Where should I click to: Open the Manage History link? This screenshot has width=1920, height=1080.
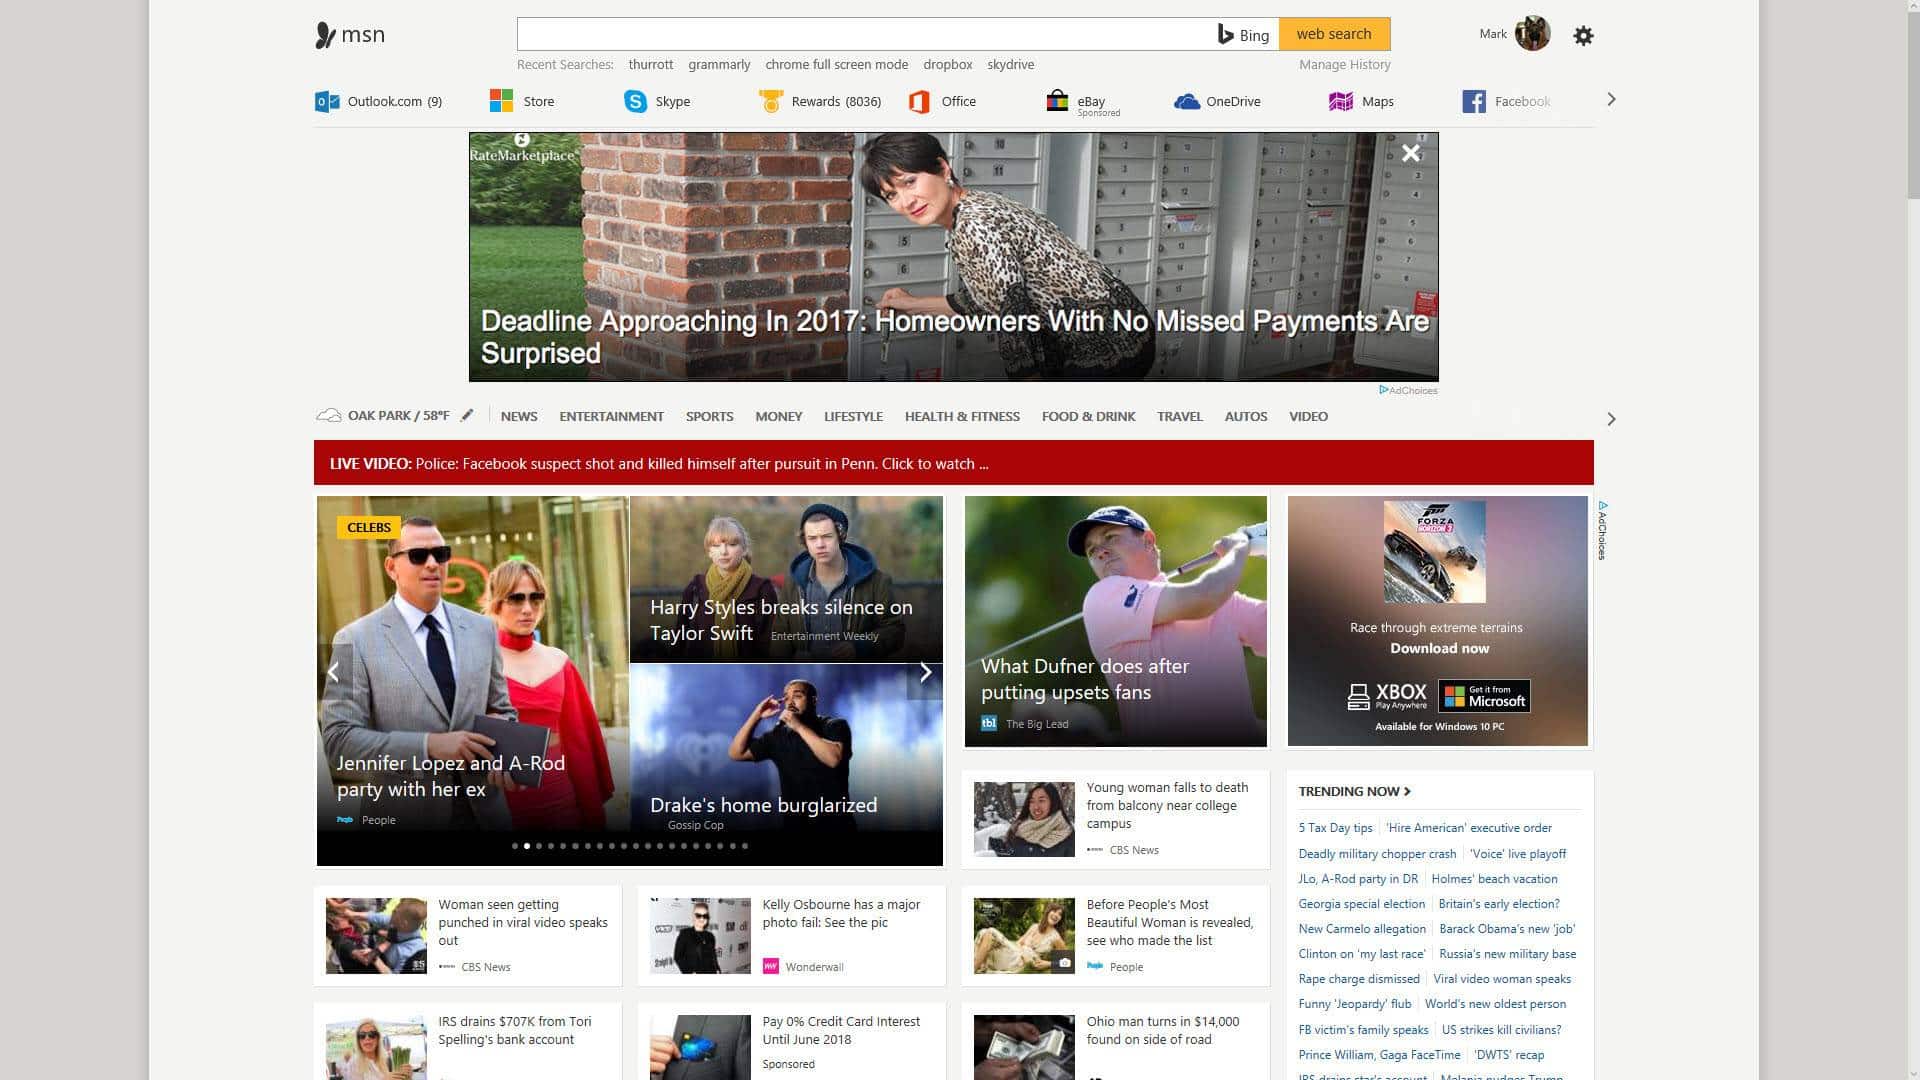tap(1344, 64)
